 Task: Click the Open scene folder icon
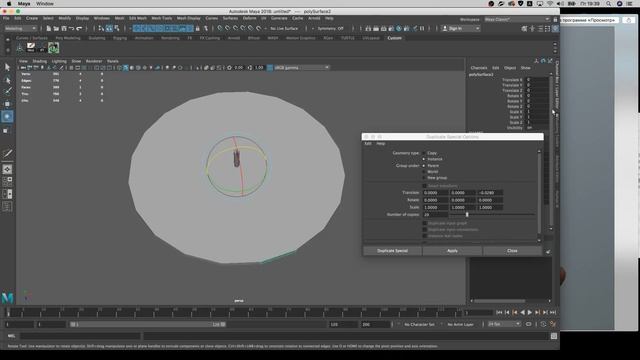(56, 29)
